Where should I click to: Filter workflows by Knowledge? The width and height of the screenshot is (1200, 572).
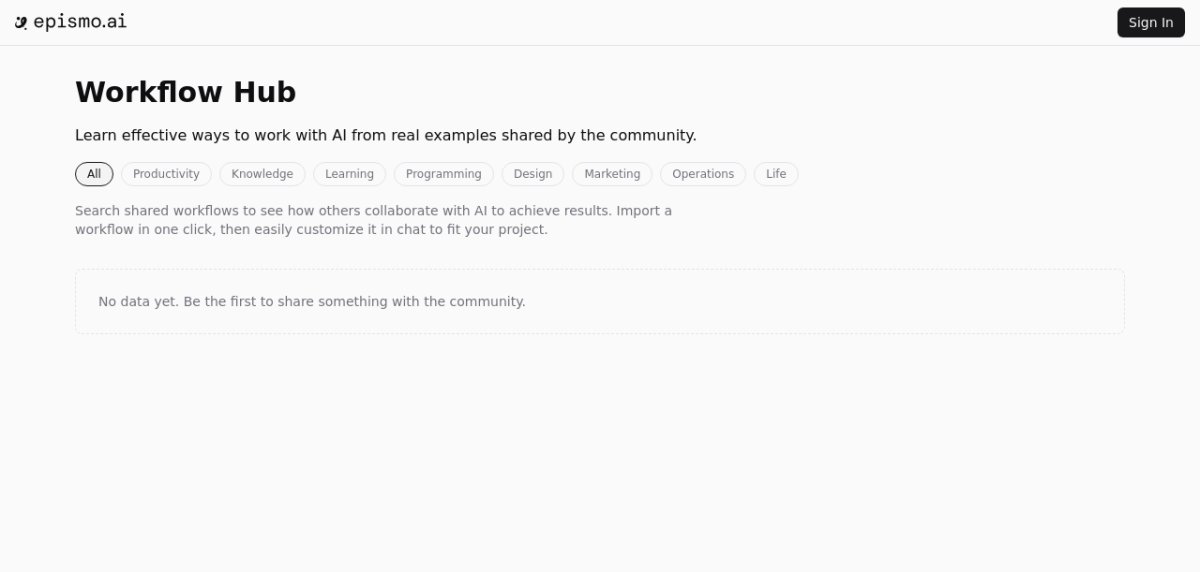click(262, 174)
